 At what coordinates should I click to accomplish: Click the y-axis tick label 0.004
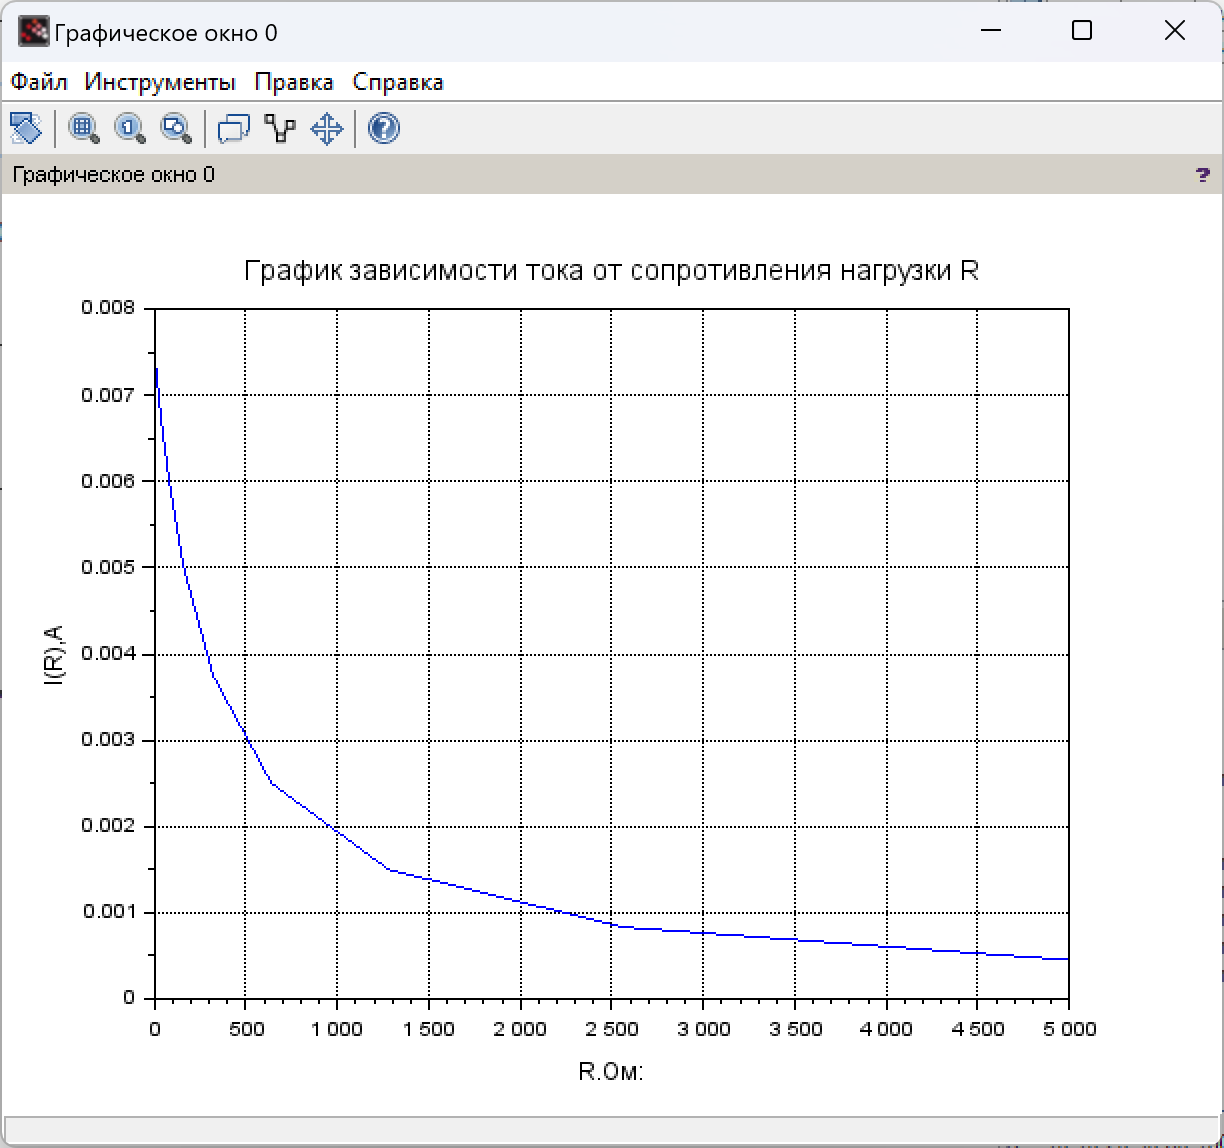point(108,653)
